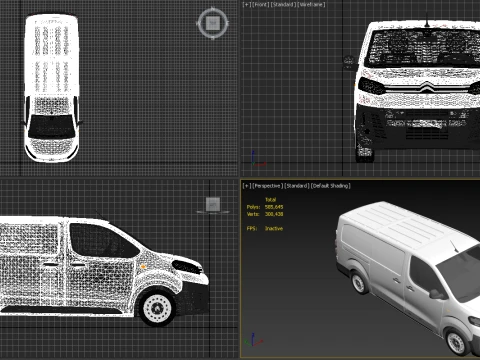Click the ViewCube in the side viewport
The height and width of the screenshot is (360, 480).
click(213, 205)
